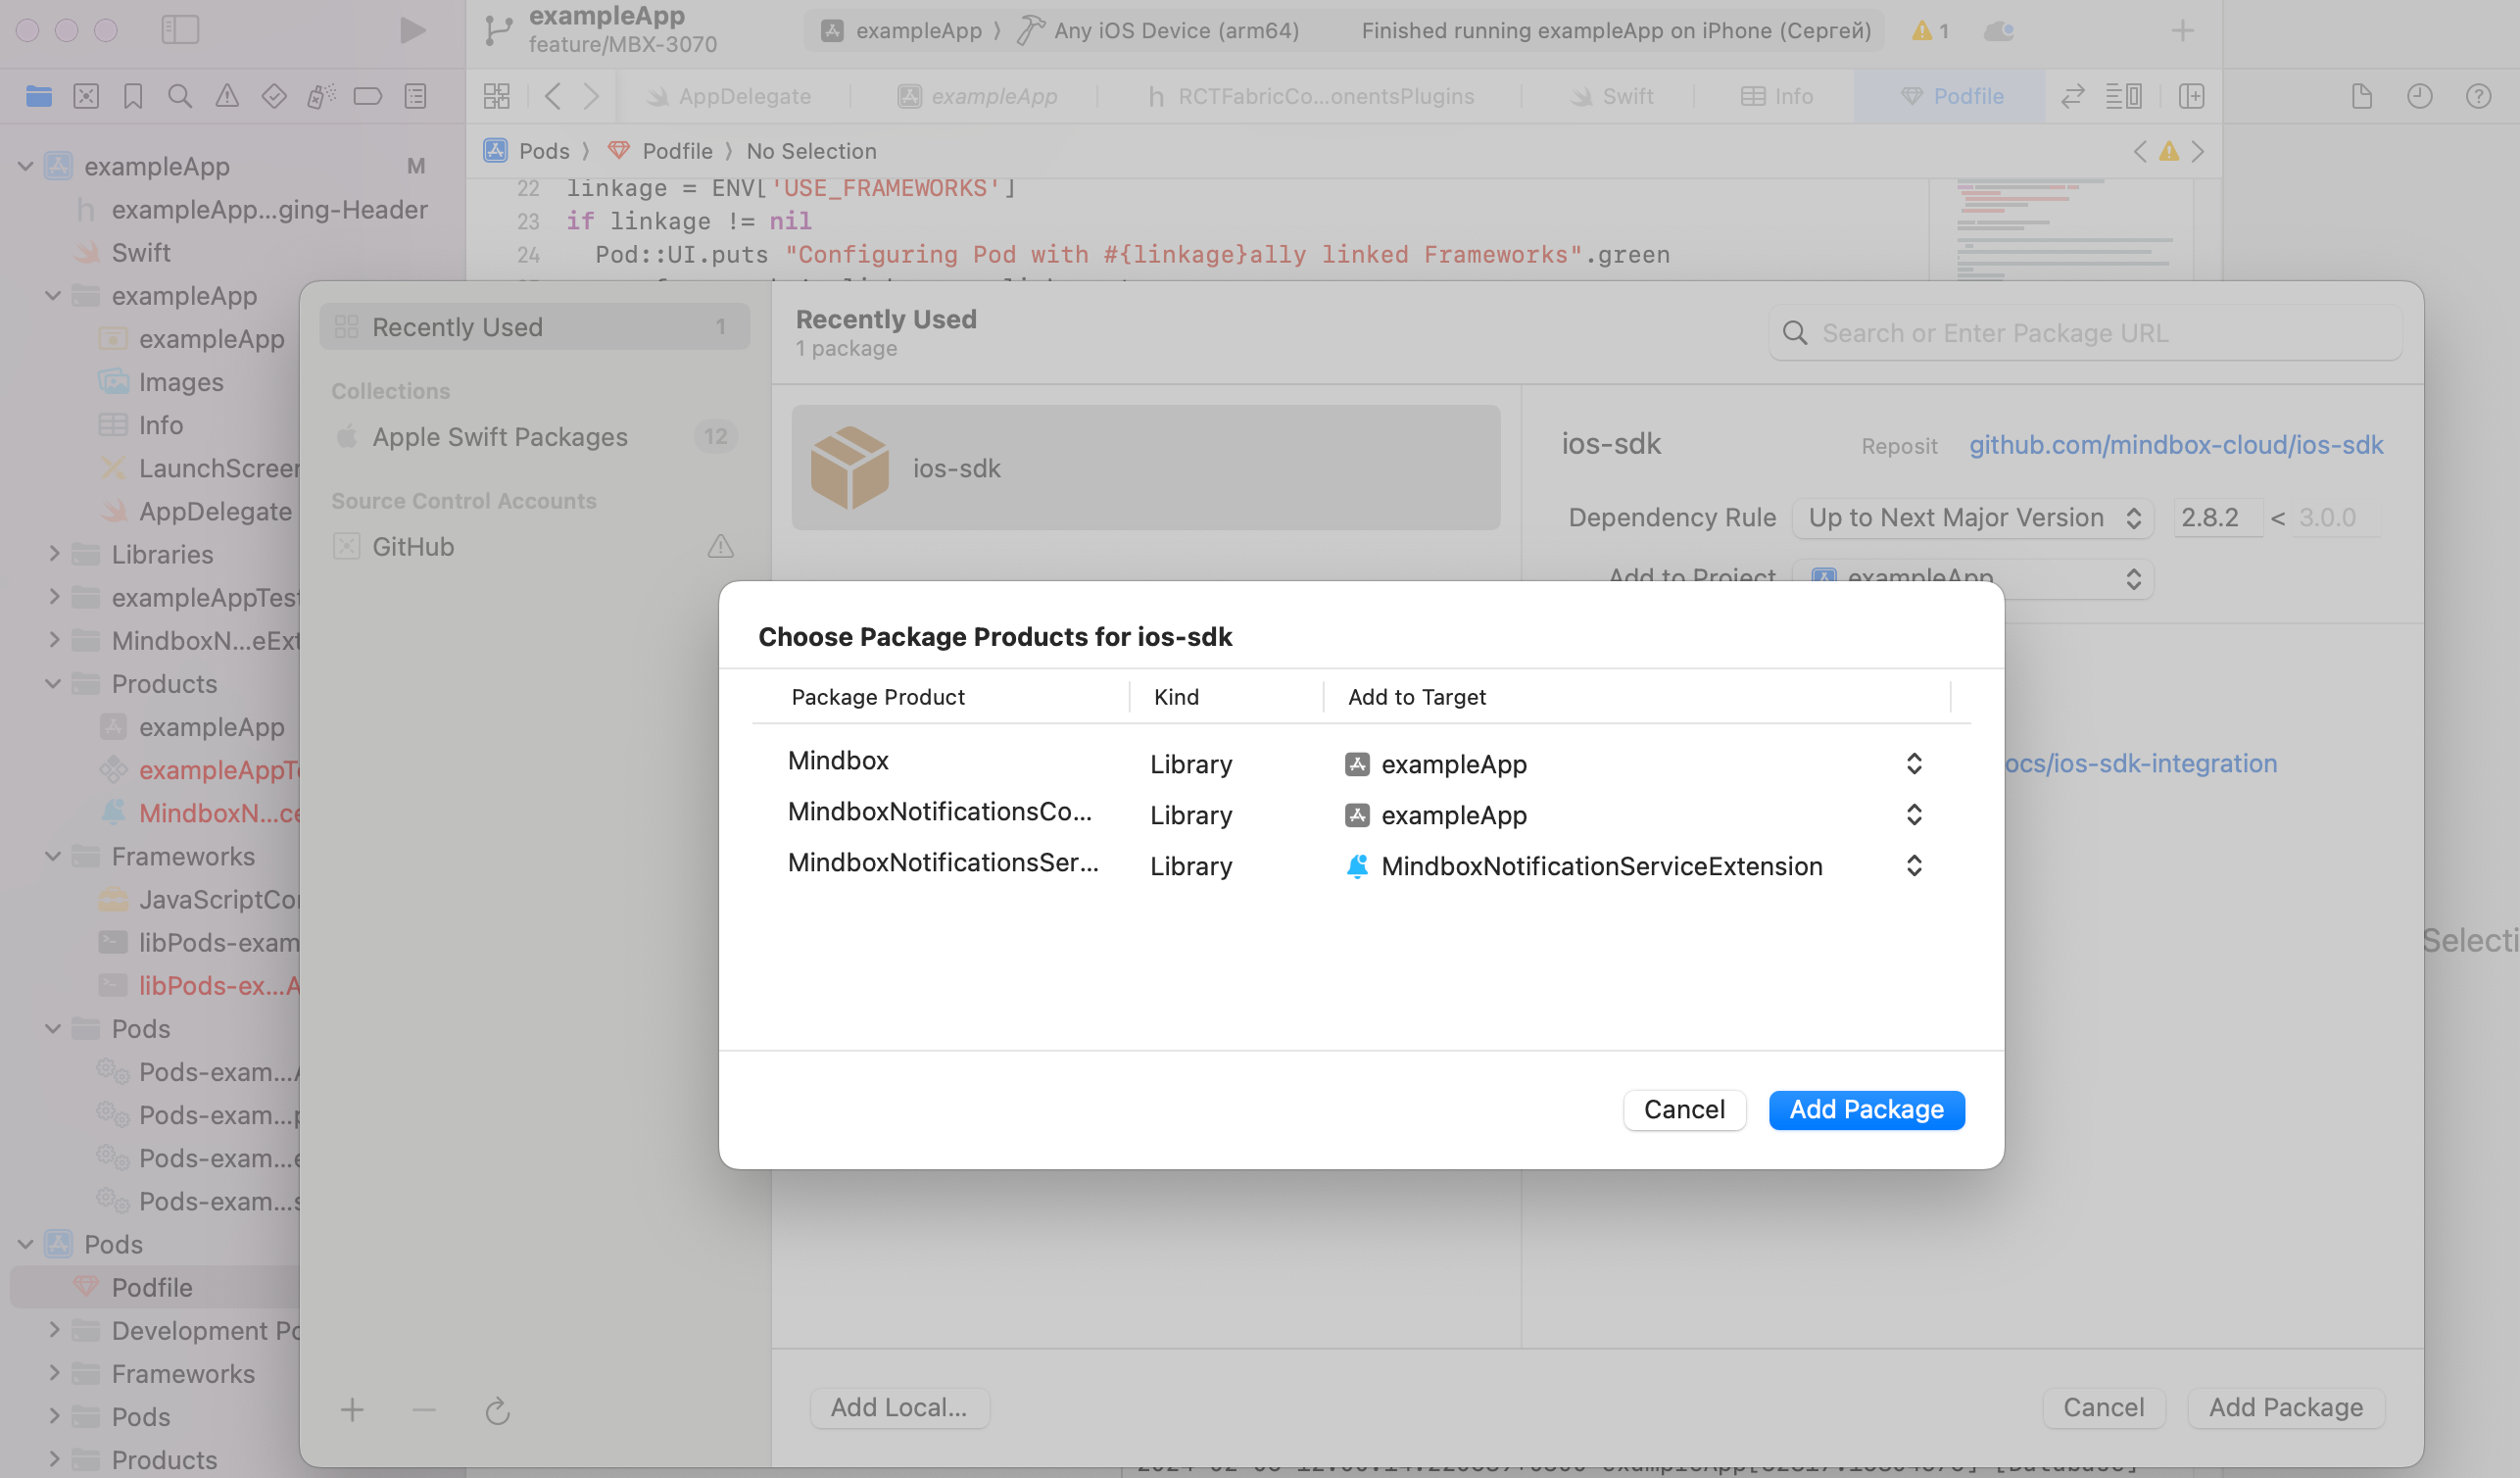Click the exampleApp scheme selector

901,31
